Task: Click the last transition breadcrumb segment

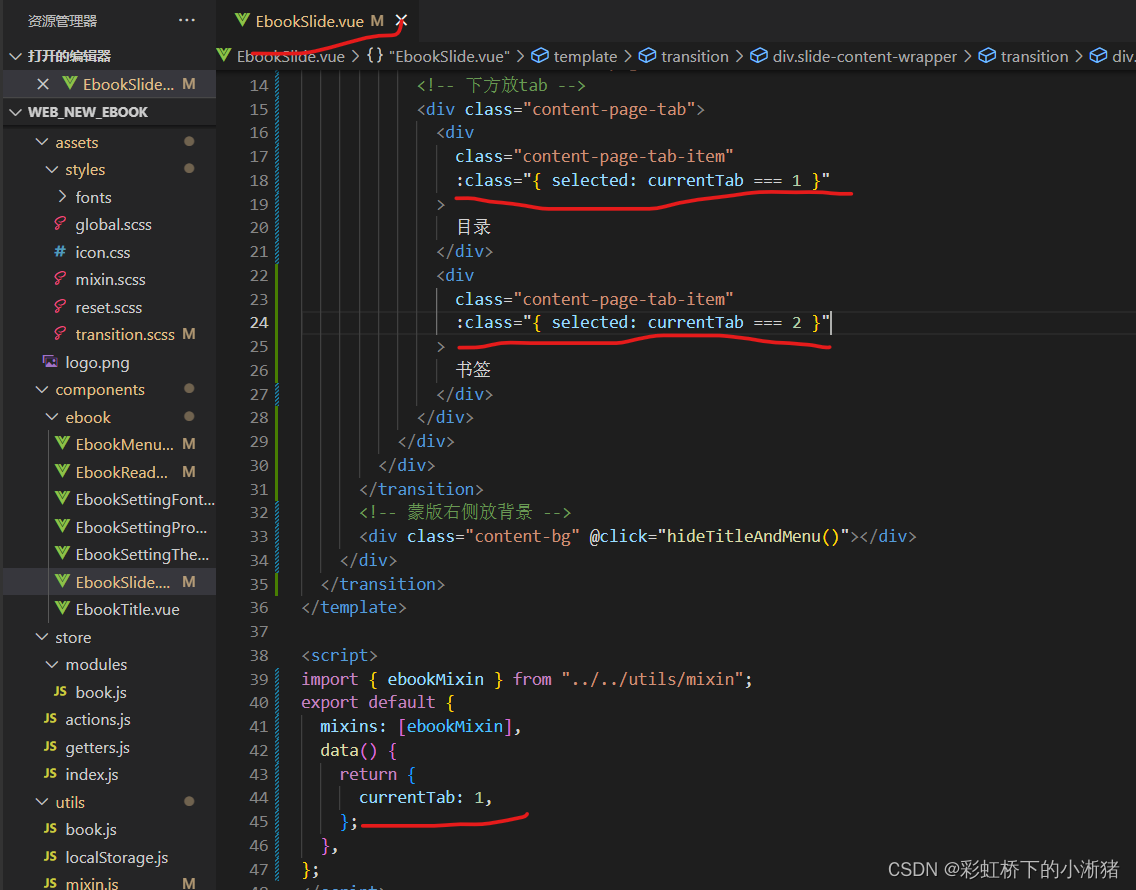Action: [1024, 57]
